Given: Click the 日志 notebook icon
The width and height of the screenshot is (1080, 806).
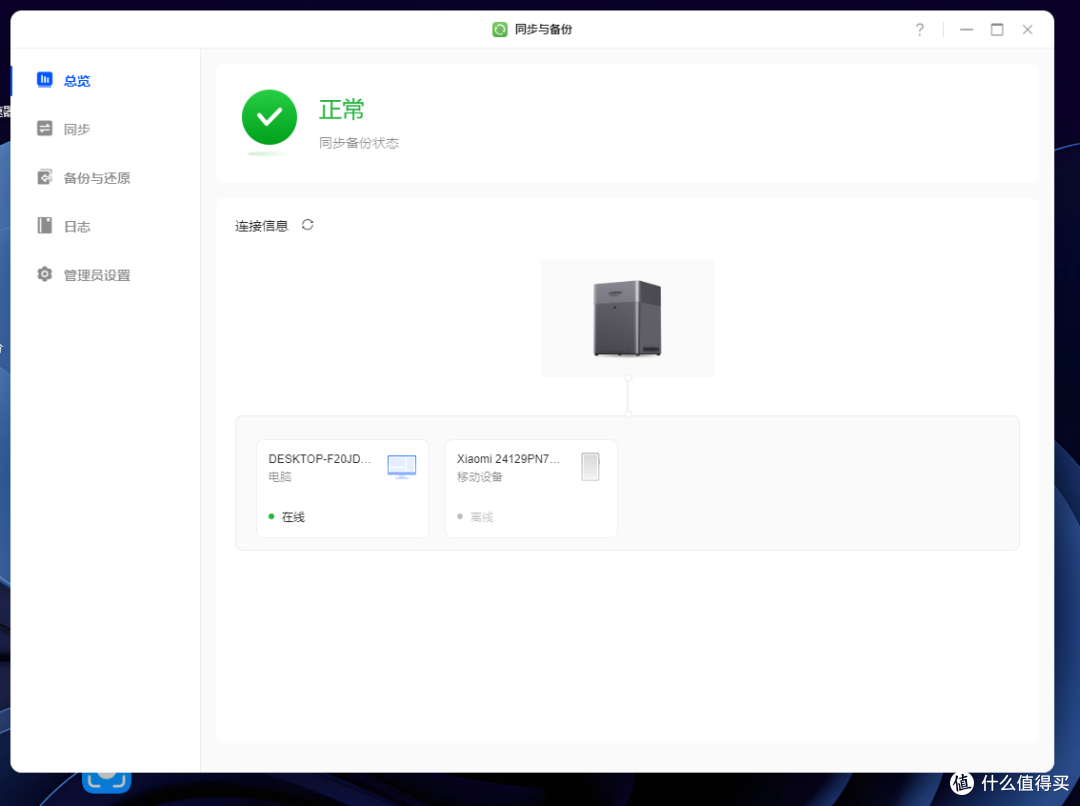Looking at the screenshot, I should (x=45, y=226).
